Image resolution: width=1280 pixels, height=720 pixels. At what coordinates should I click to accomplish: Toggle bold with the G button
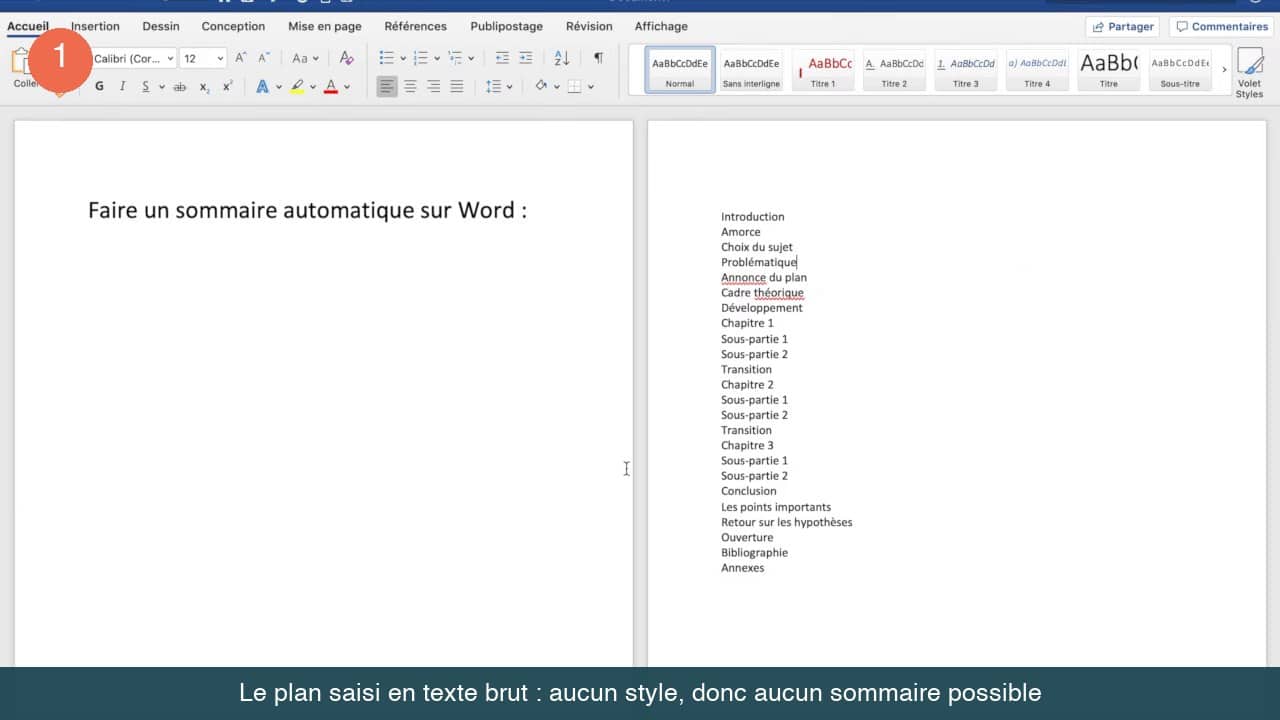99,87
